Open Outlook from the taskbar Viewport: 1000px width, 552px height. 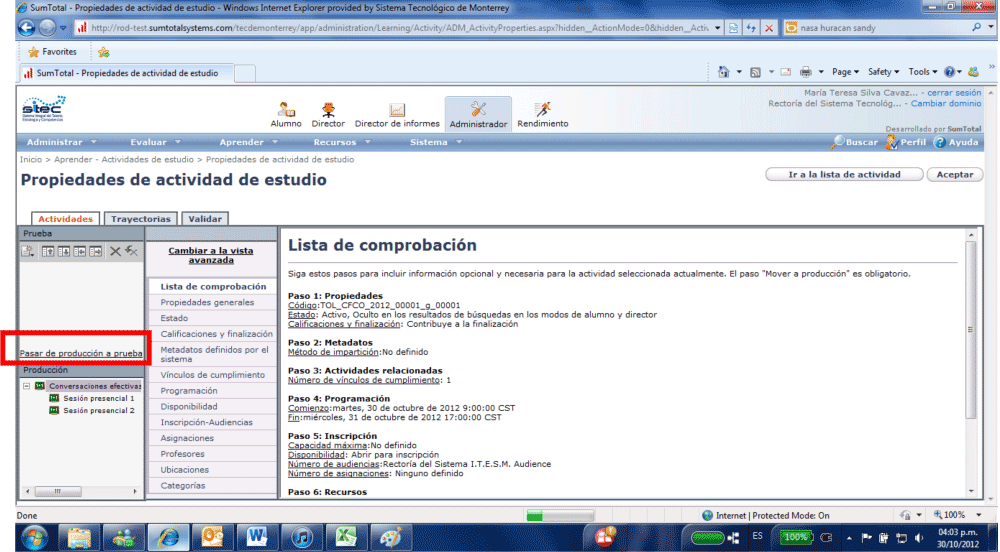tap(212, 537)
